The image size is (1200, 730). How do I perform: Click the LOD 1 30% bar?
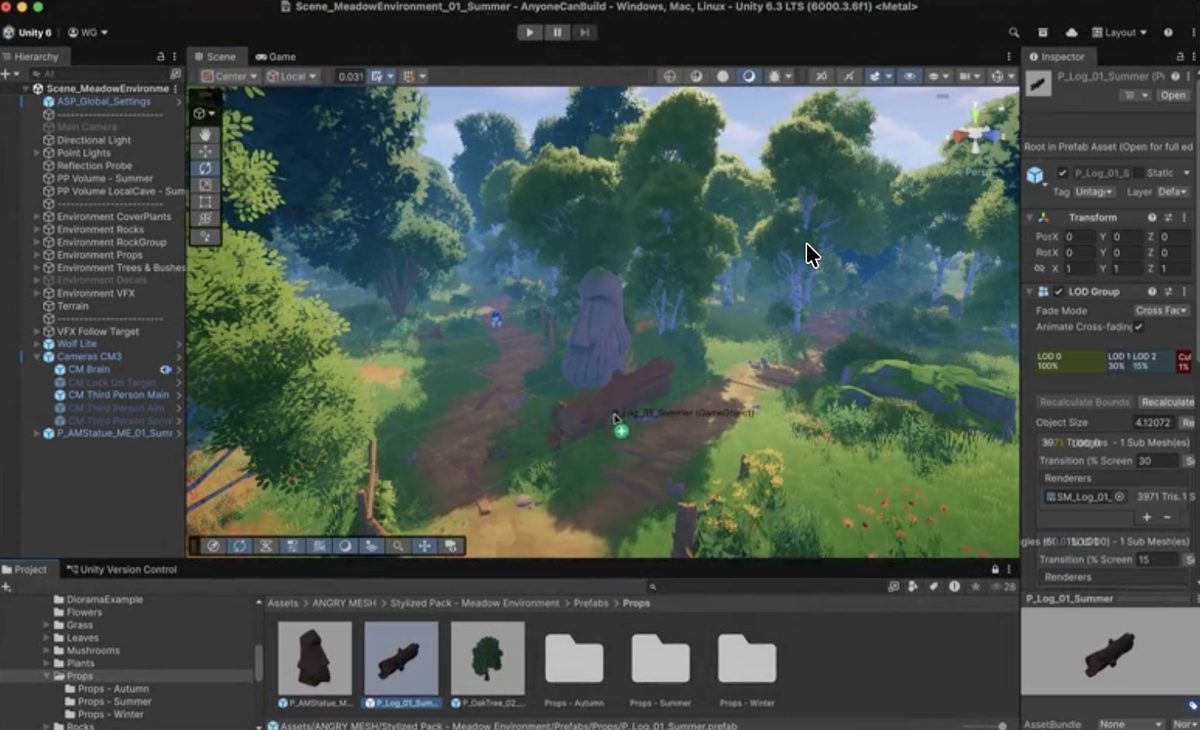click(x=1118, y=361)
